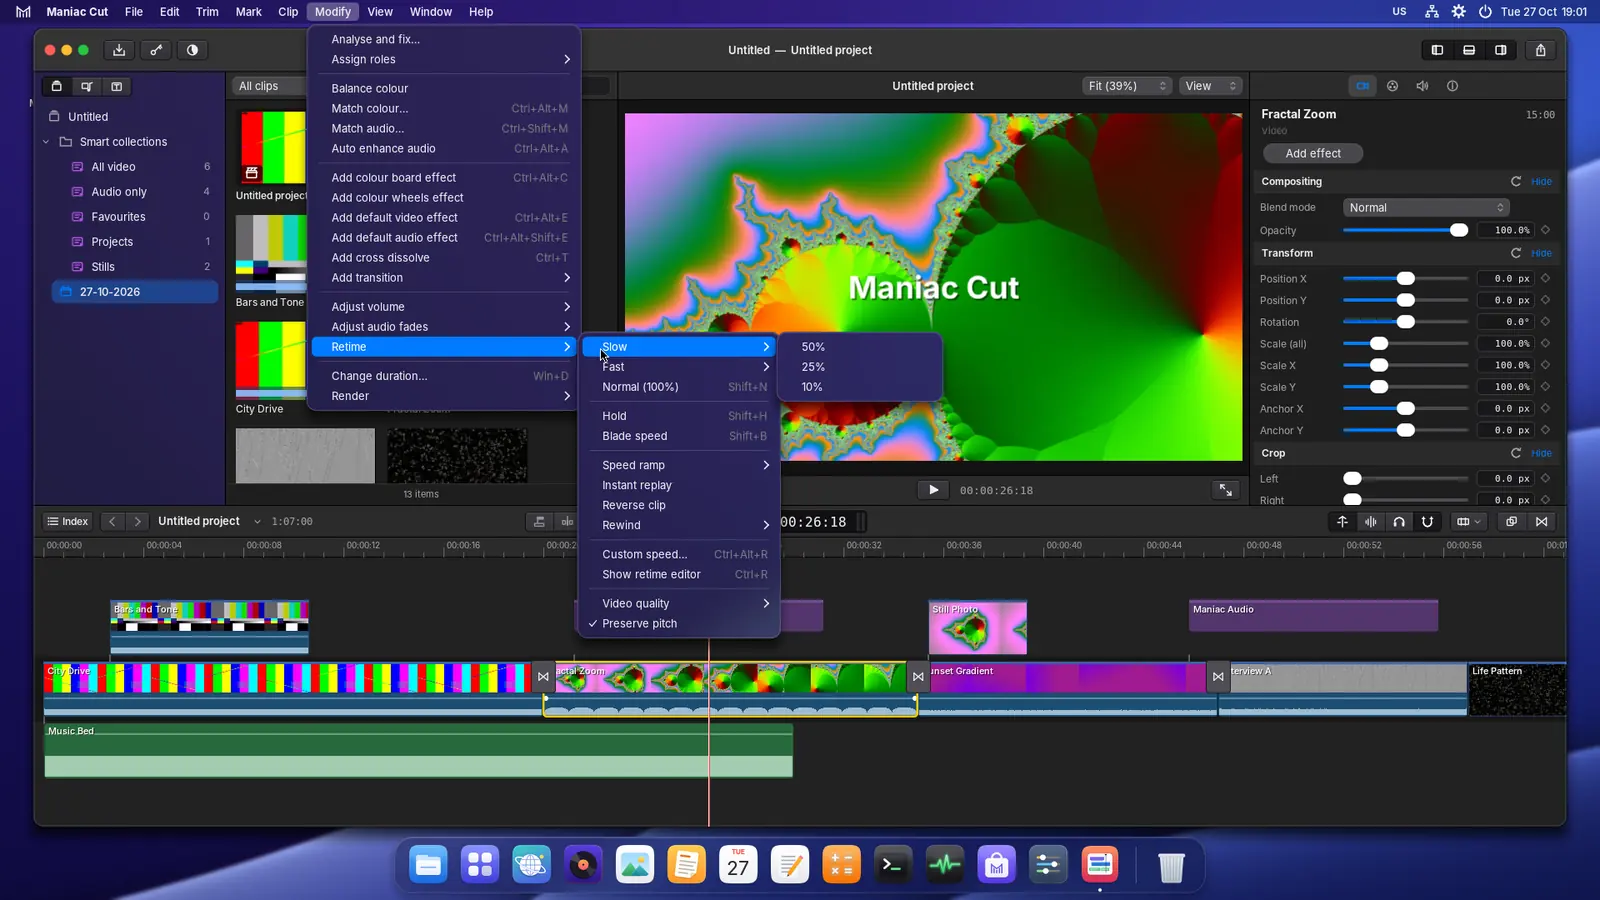The height and width of the screenshot is (900, 1600).
Task: Open the share/export icon in the toolbar
Action: pos(1541,50)
